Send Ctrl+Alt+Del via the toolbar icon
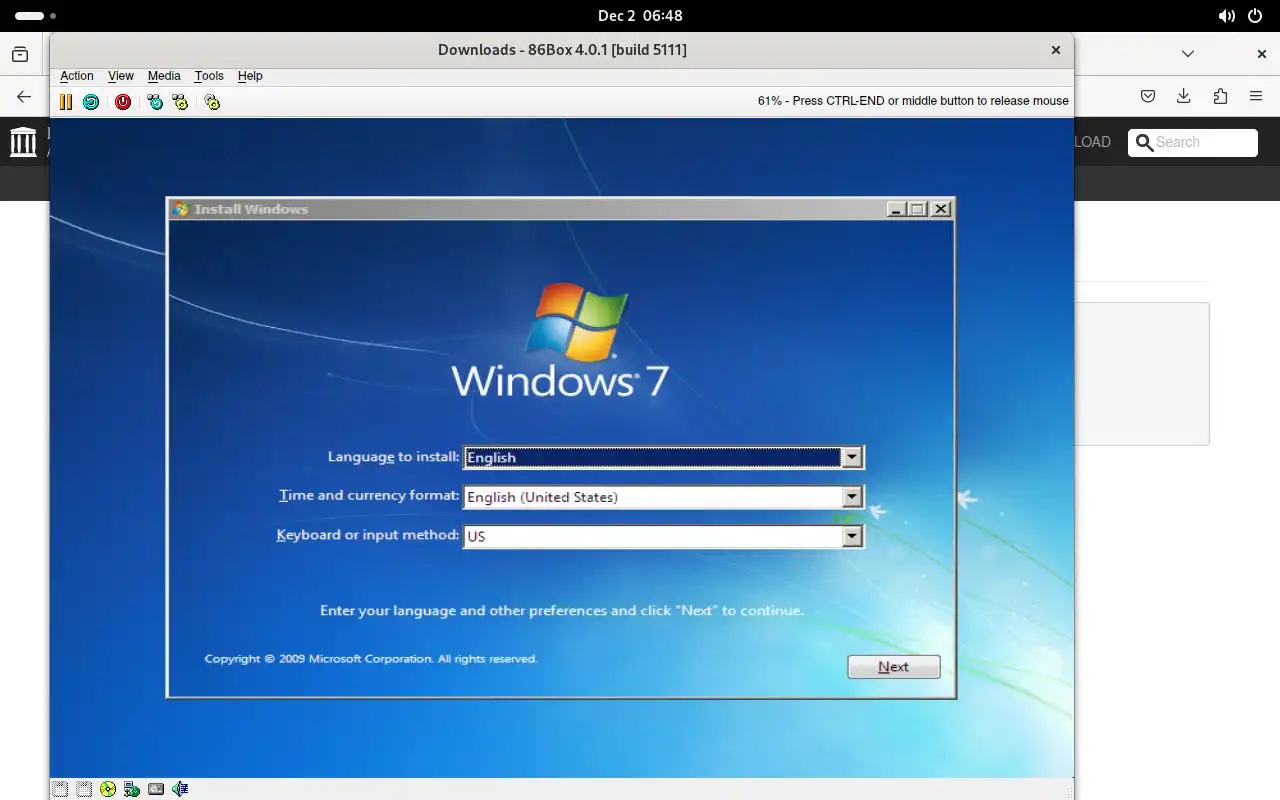This screenshot has height=800, width=1280. coord(155,101)
